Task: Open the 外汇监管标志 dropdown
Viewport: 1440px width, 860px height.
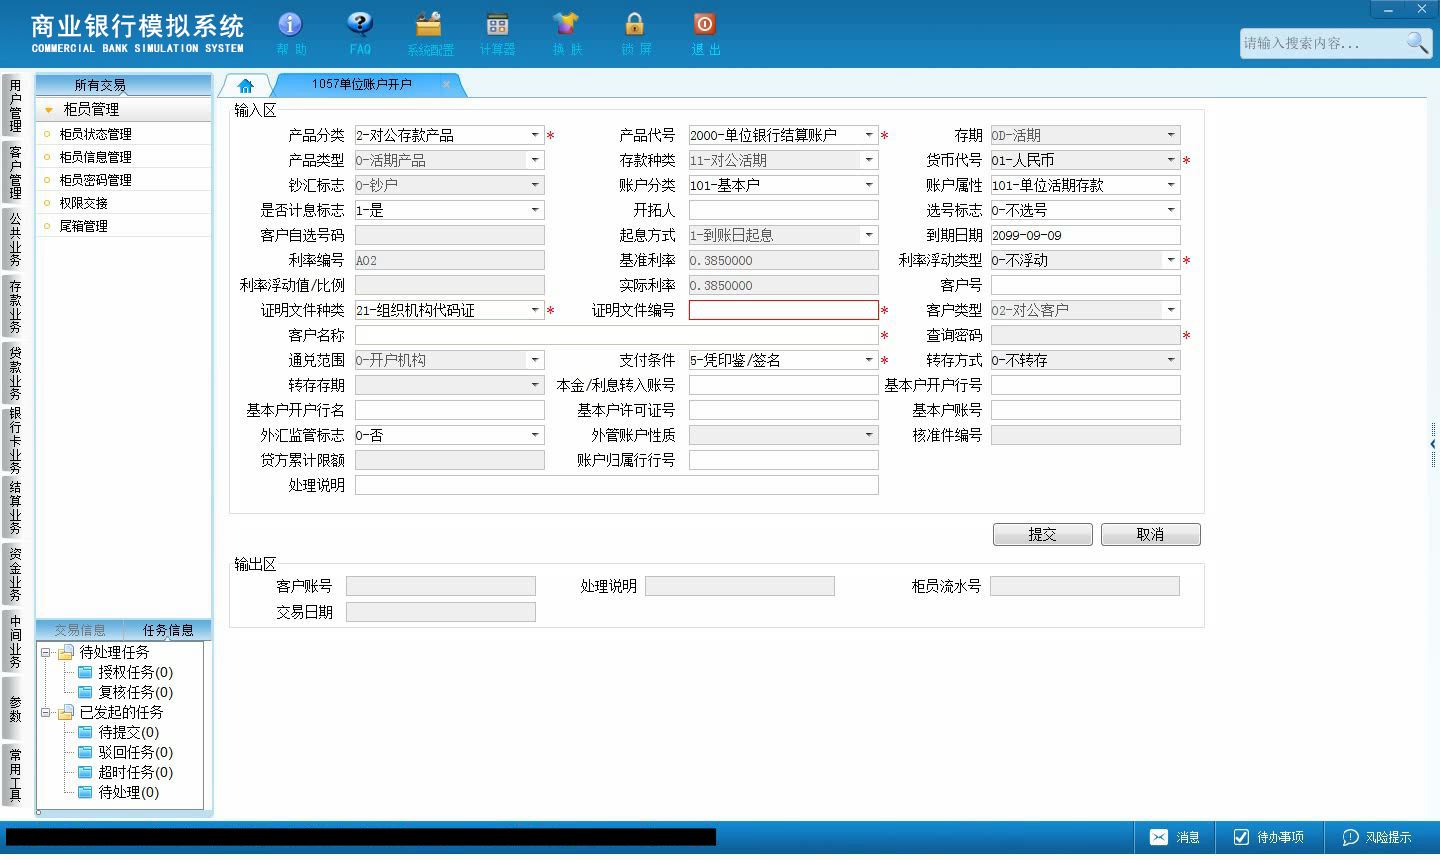Action: (535, 435)
